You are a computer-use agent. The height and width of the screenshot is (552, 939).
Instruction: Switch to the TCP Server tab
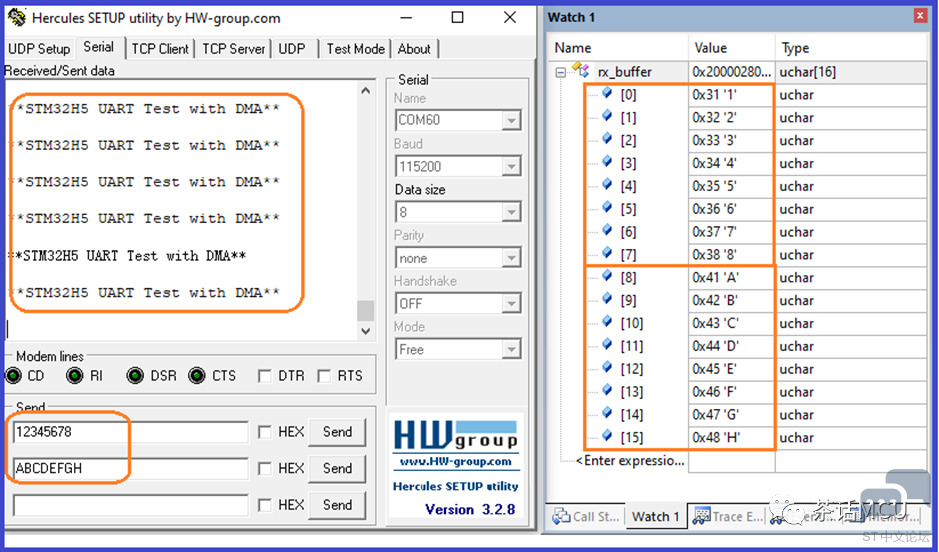234,49
